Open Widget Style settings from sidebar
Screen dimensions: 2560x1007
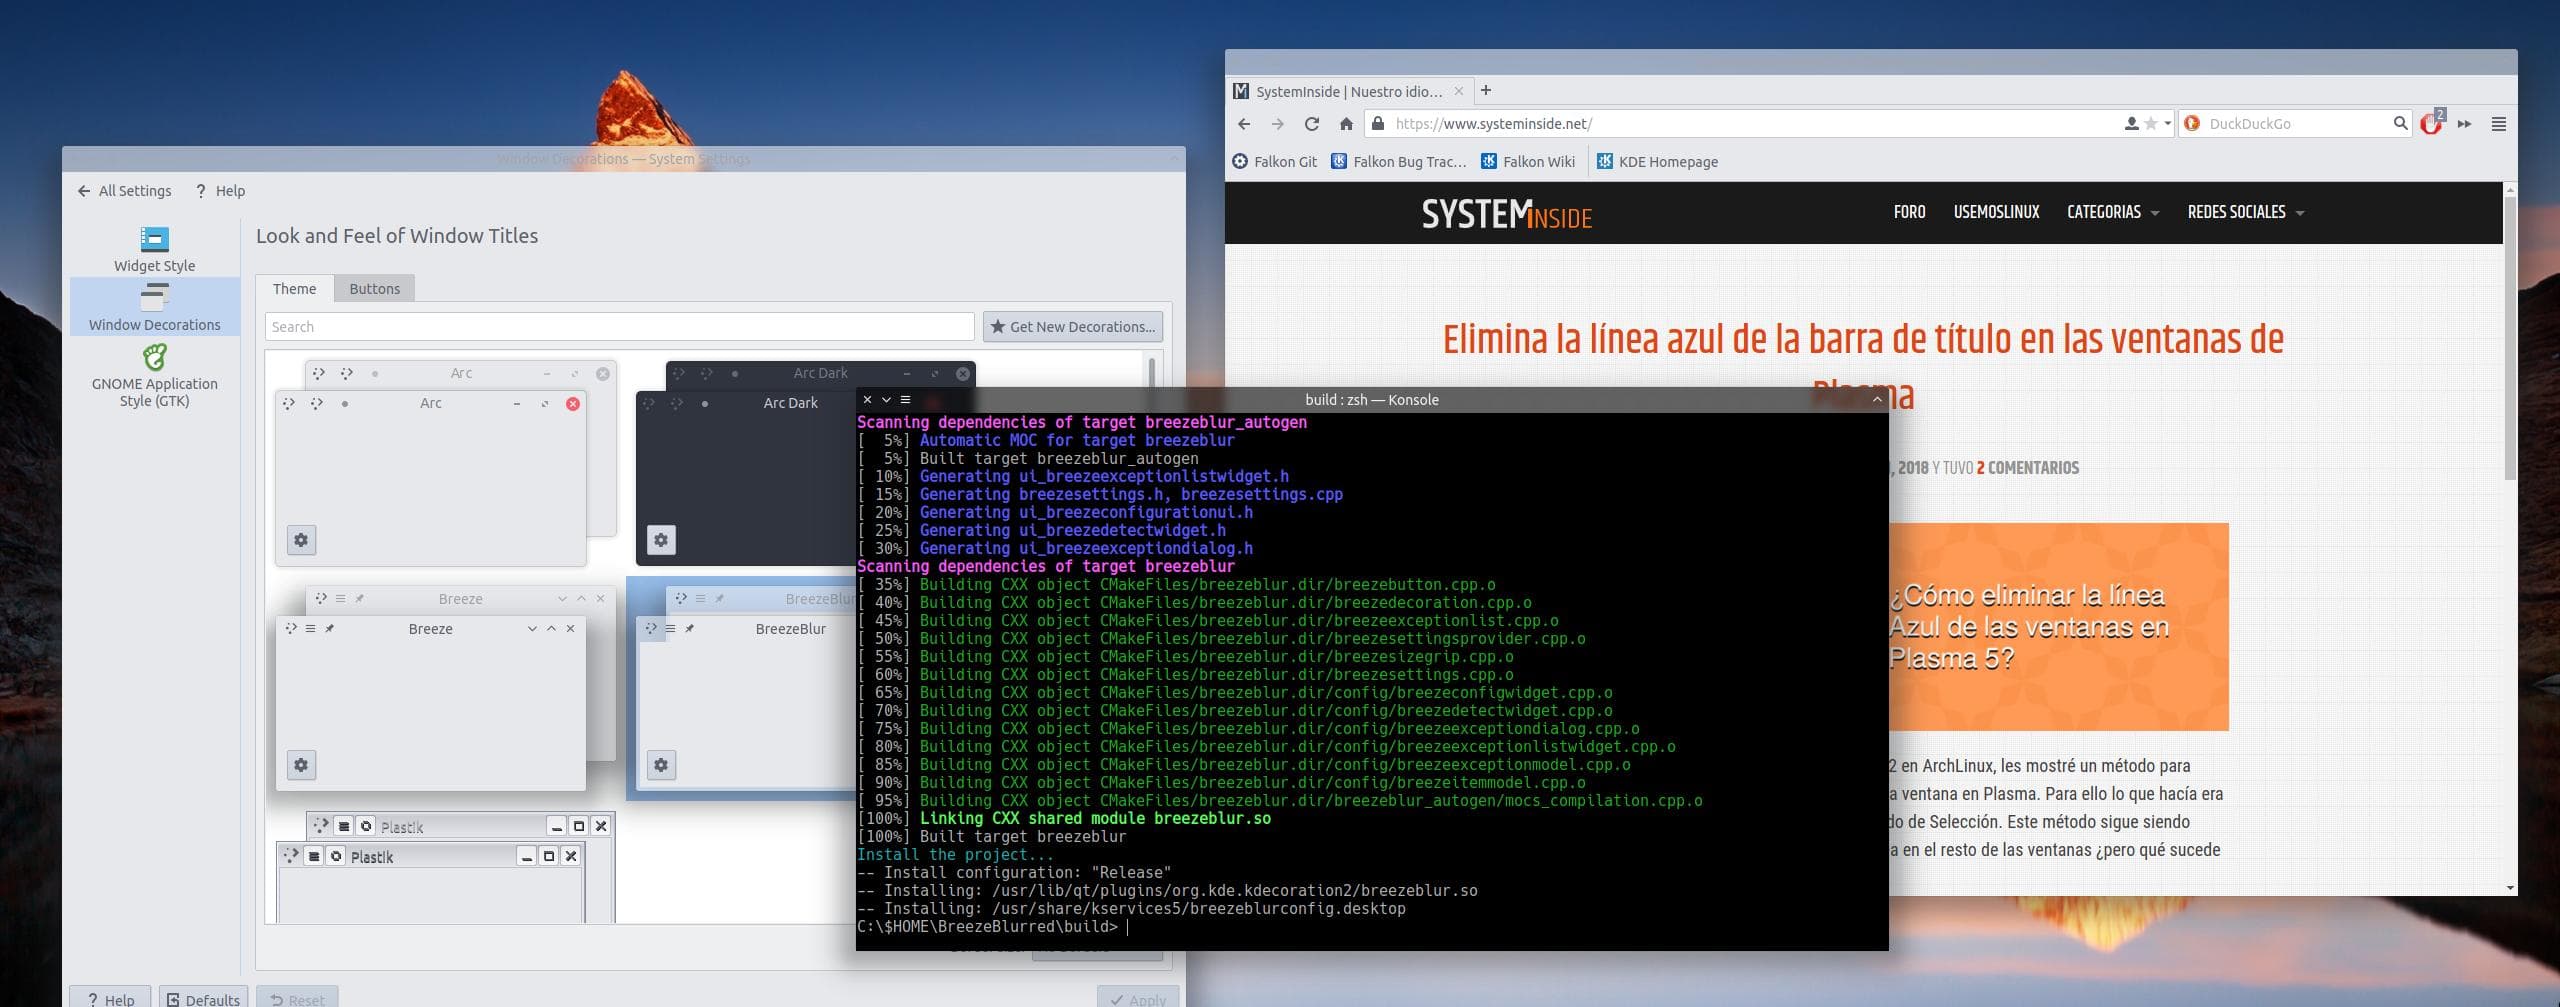(154, 247)
